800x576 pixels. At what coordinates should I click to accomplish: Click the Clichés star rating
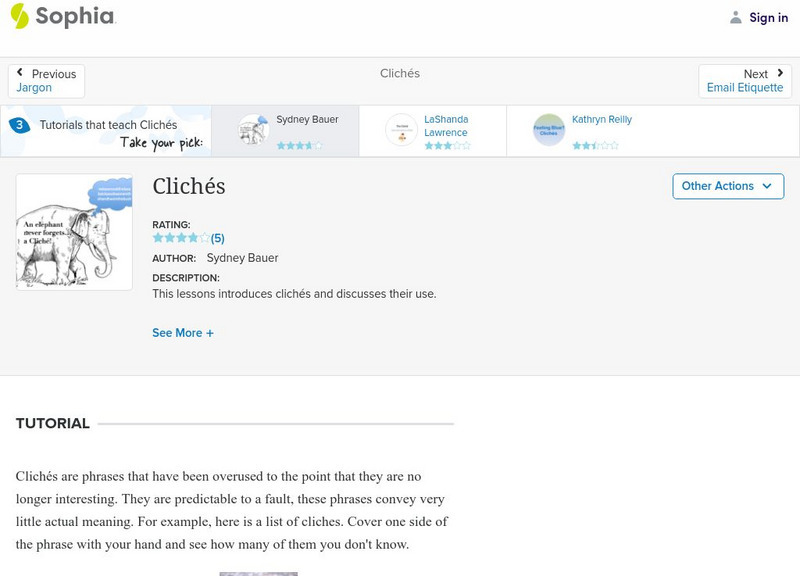[x=181, y=238]
